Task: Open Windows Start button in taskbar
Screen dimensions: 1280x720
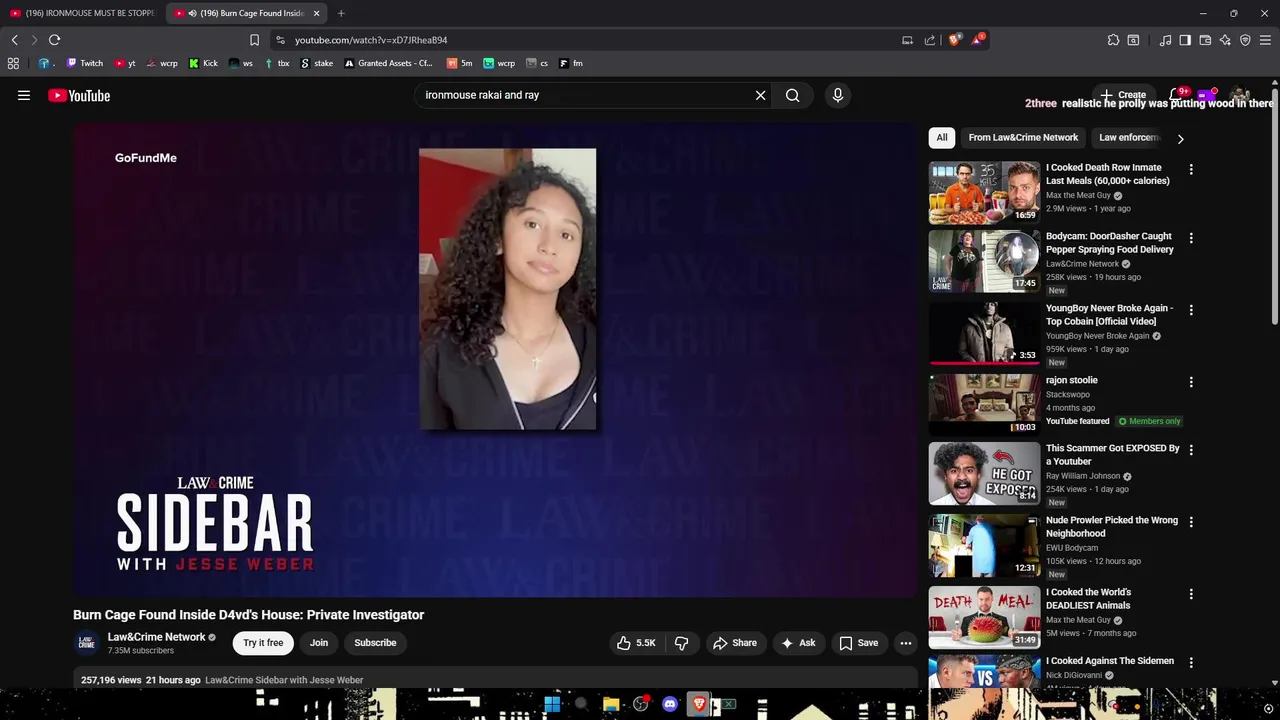Action: point(552,704)
